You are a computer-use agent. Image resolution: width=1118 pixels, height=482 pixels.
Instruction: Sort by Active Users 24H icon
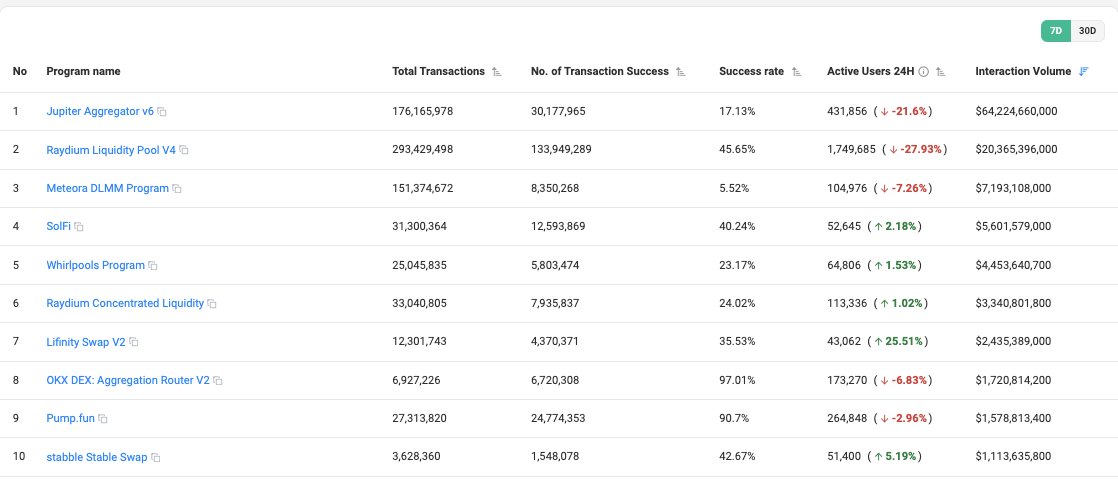940,72
